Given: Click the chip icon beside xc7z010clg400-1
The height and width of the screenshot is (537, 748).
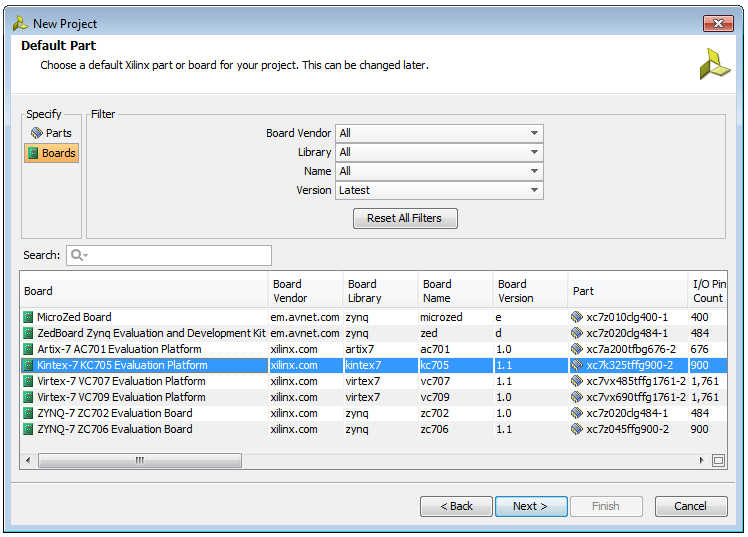Looking at the screenshot, I should click(577, 317).
